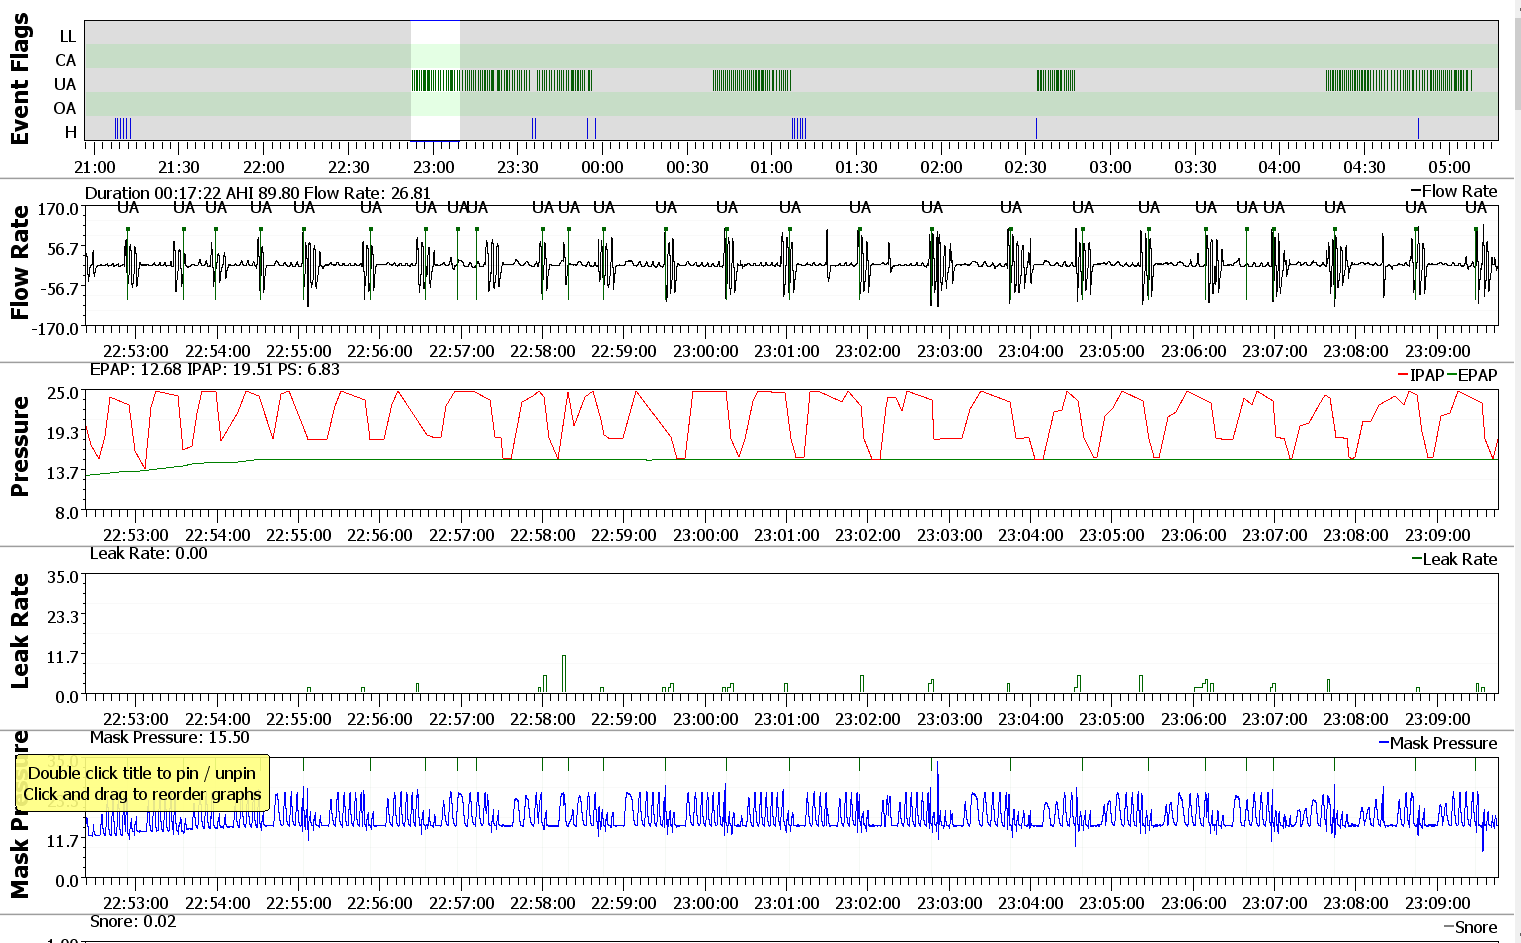The image size is (1521, 943).
Task: Click the 02:30 time label on overview axis
Action: (x=1026, y=167)
